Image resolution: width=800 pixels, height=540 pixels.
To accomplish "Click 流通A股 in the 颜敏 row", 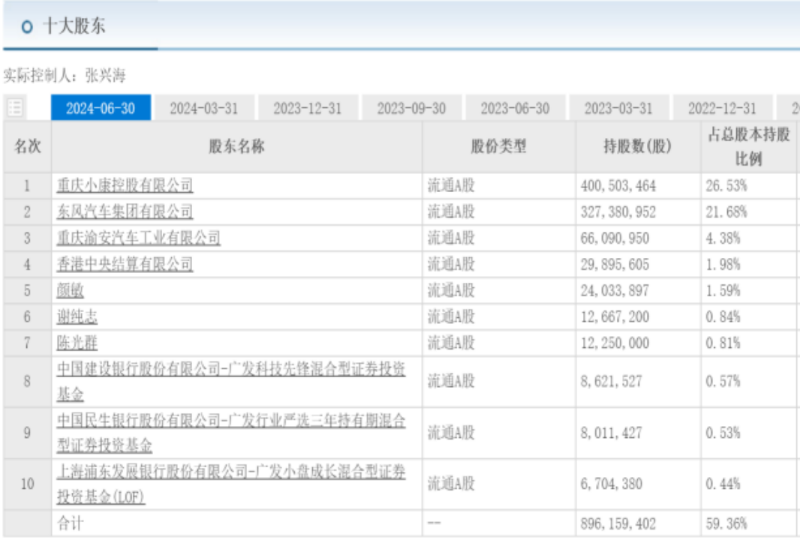I will pyautogui.click(x=451, y=290).
